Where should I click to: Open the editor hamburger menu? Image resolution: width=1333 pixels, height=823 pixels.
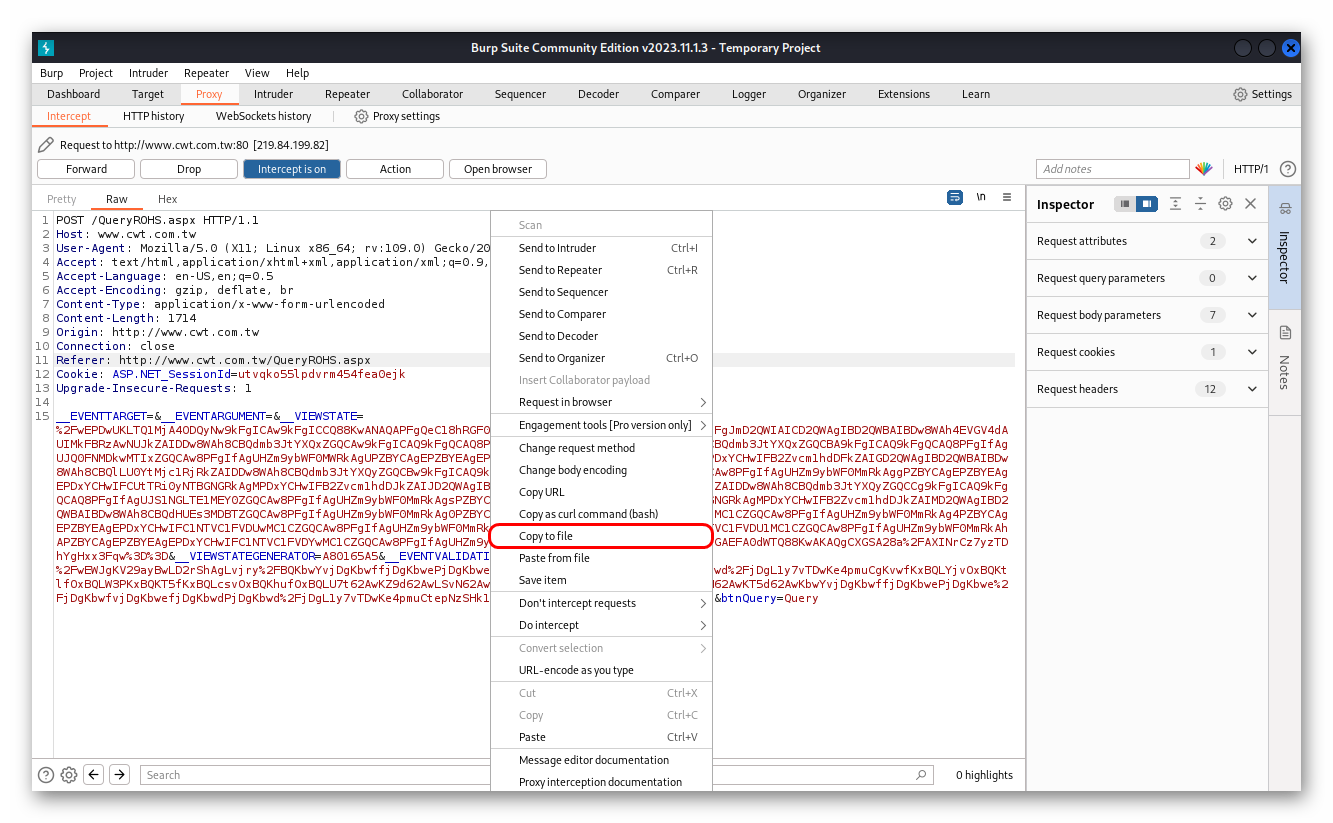click(1007, 198)
